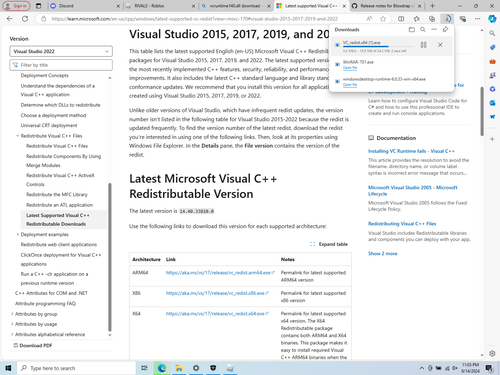Add this page to favorites

[x=383, y=19]
